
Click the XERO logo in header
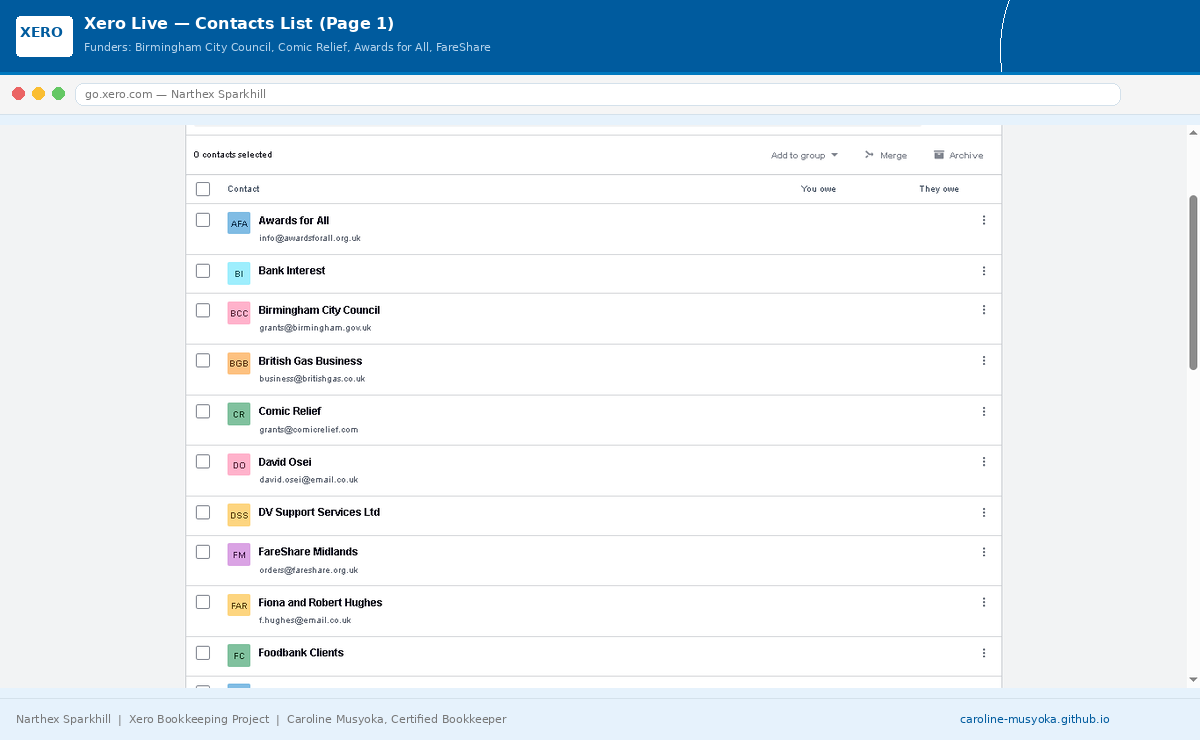click(x=44, y=36)
